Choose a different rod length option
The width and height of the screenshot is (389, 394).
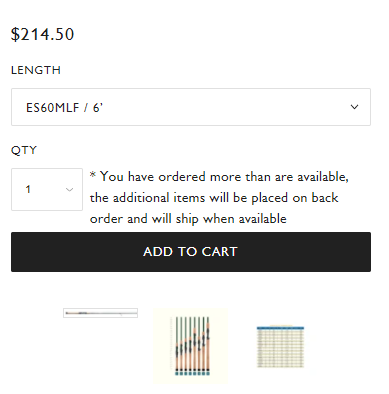pyautogui.click(x=191, y=107)
